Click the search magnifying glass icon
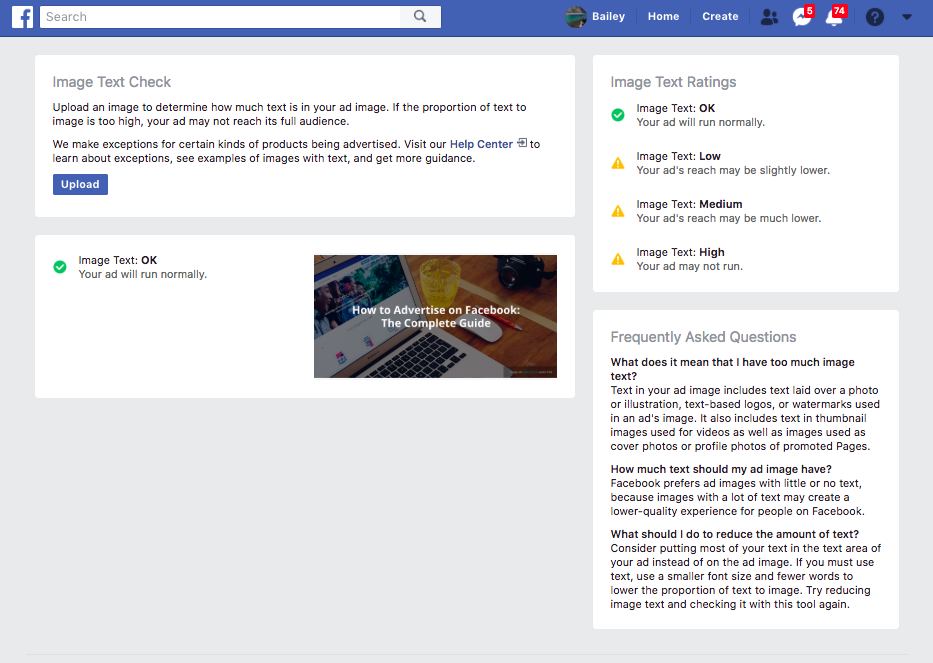 pyautogui.click(x=419, y=16)
